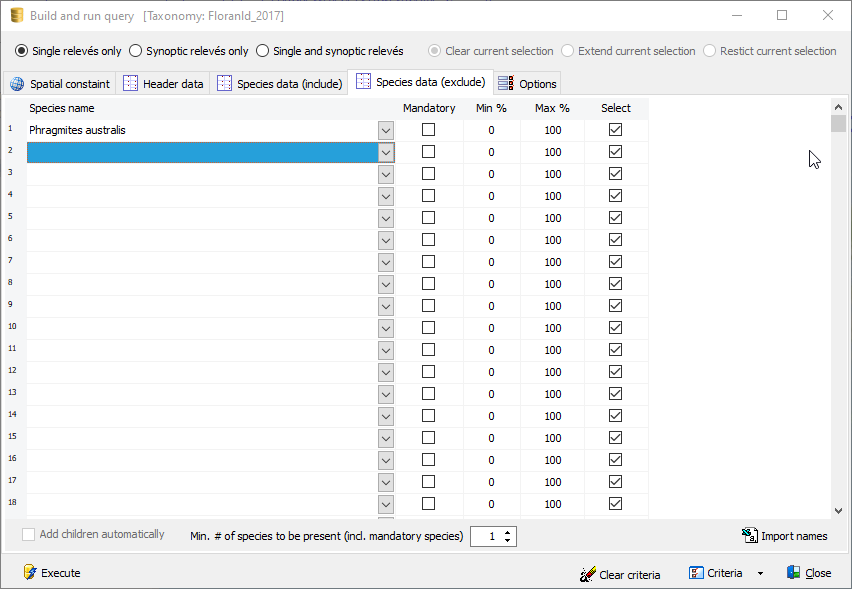852x589 pixels.
Task: Open the Criteria dropdown arrow
Action: (x=760, y=574)
